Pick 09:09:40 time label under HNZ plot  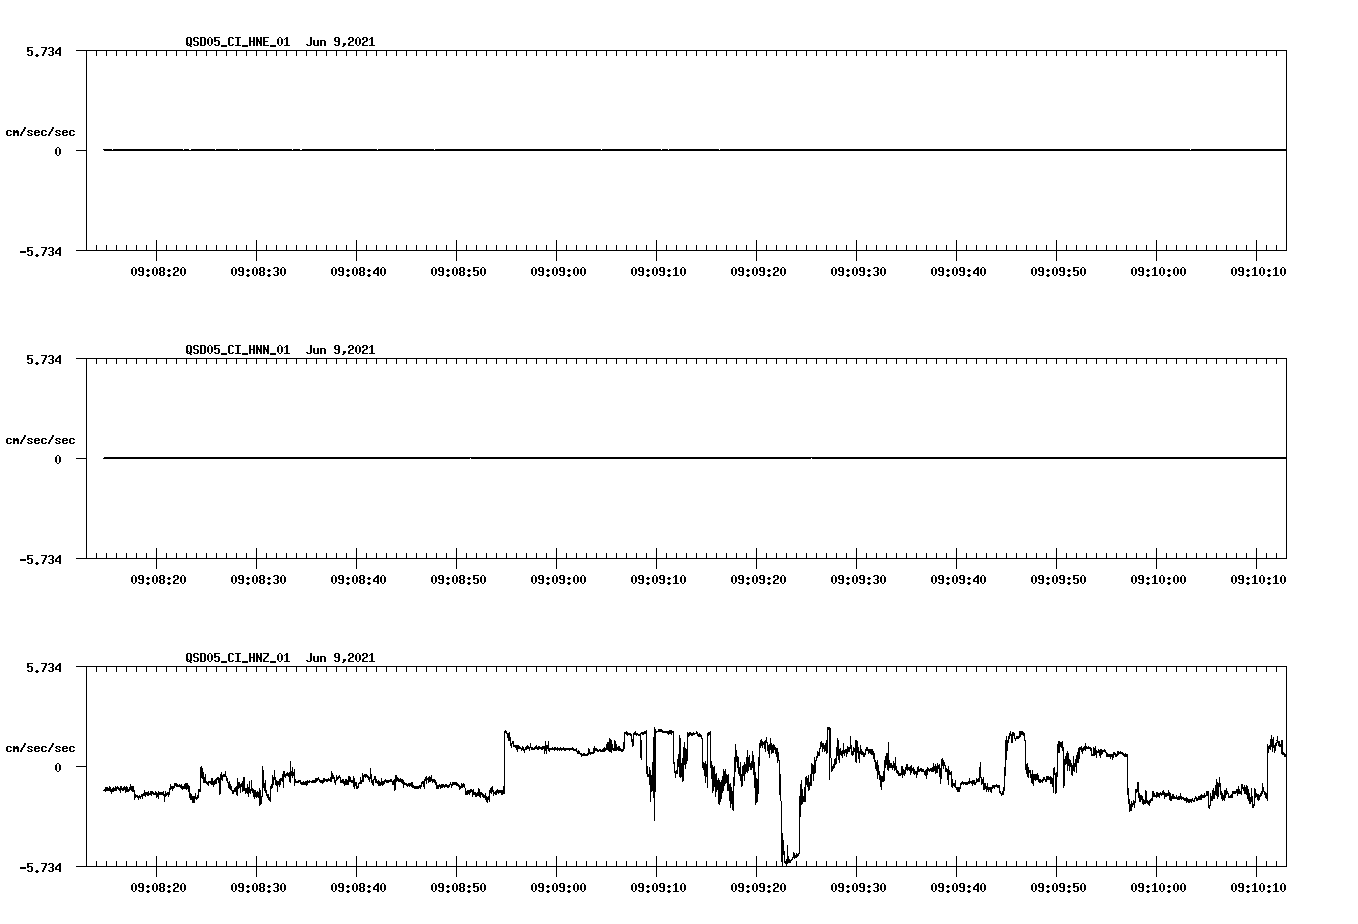coord(958,887)
